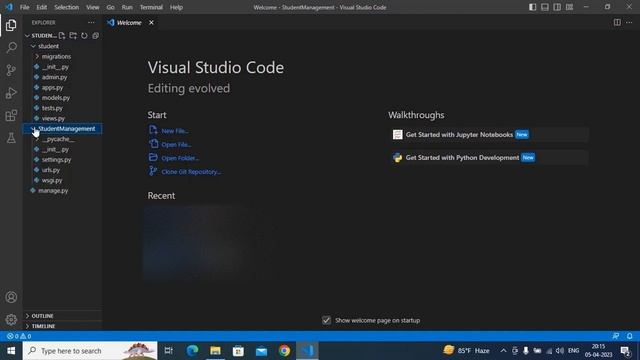The height and width of the screenshot is (360, 640).
Task: Open Run and Debug view
Action: [11, 93]
